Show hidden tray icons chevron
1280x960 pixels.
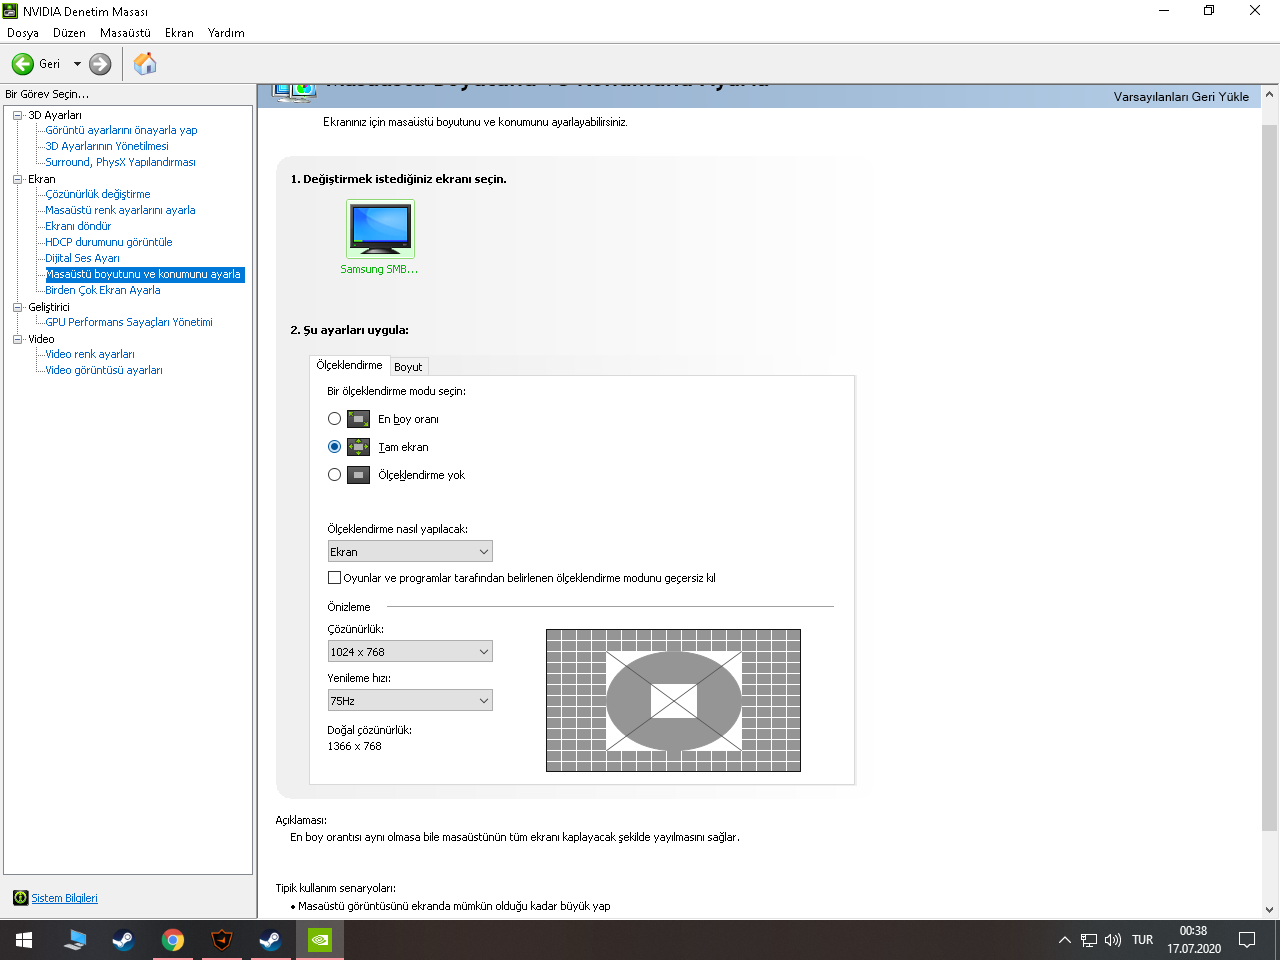(1065, 940)
